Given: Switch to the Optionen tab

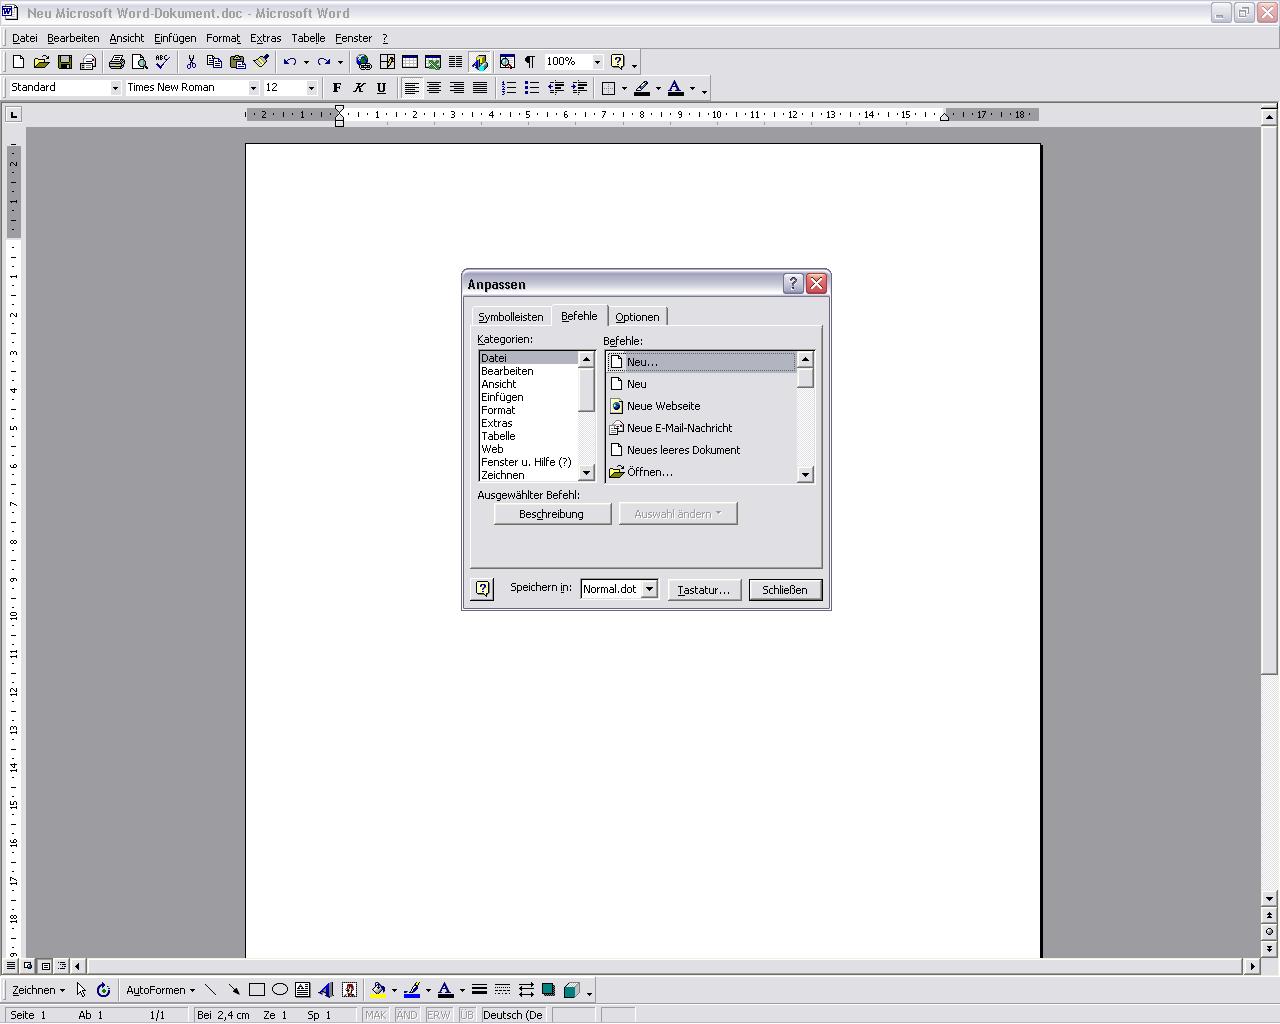Looking at the screenshot, I should 637,317.
